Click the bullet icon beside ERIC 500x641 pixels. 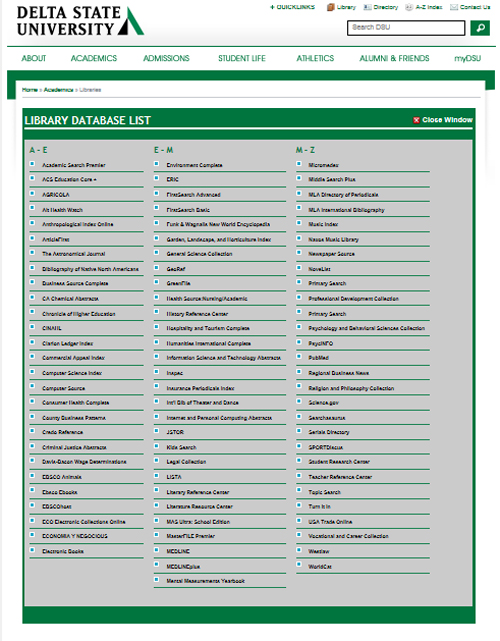click(157, 178)
